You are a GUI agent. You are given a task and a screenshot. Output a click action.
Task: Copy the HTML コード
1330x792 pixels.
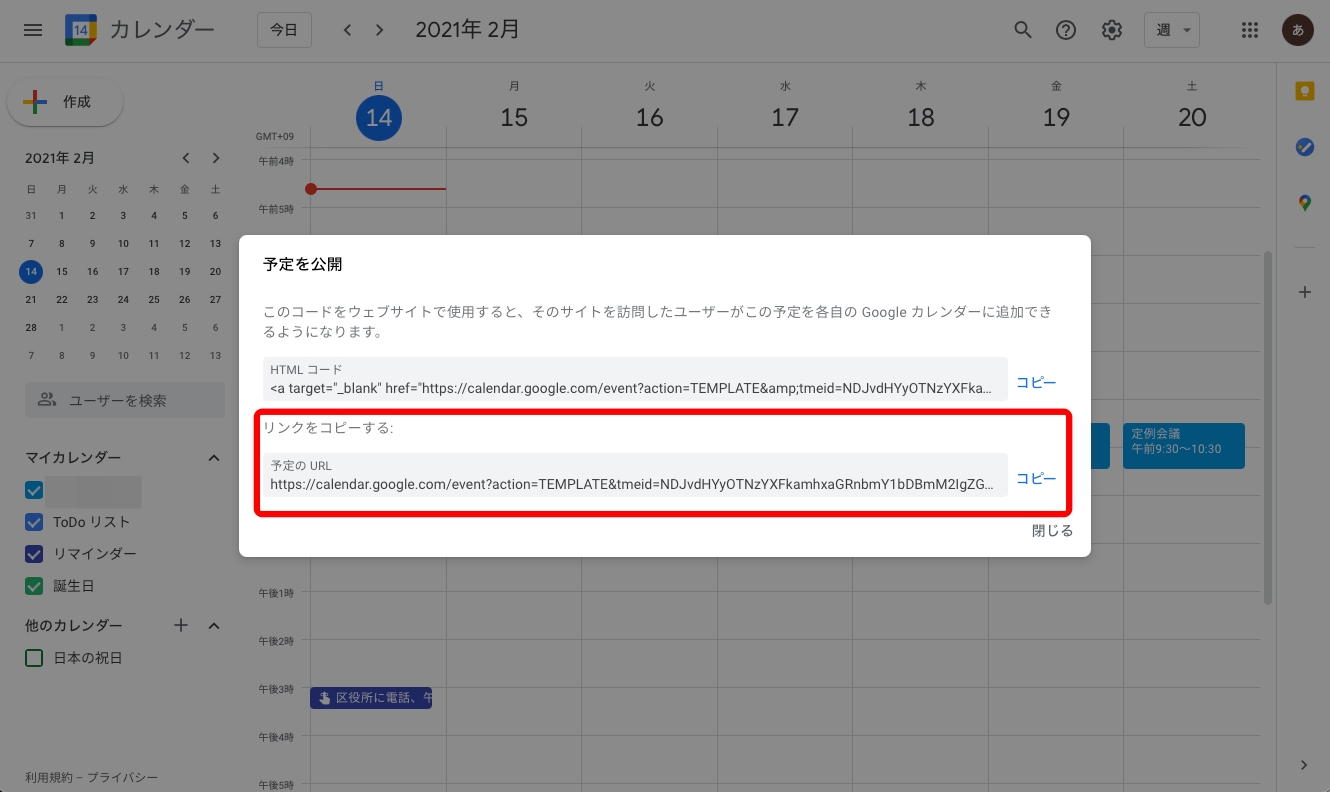tap(1036, 382)
